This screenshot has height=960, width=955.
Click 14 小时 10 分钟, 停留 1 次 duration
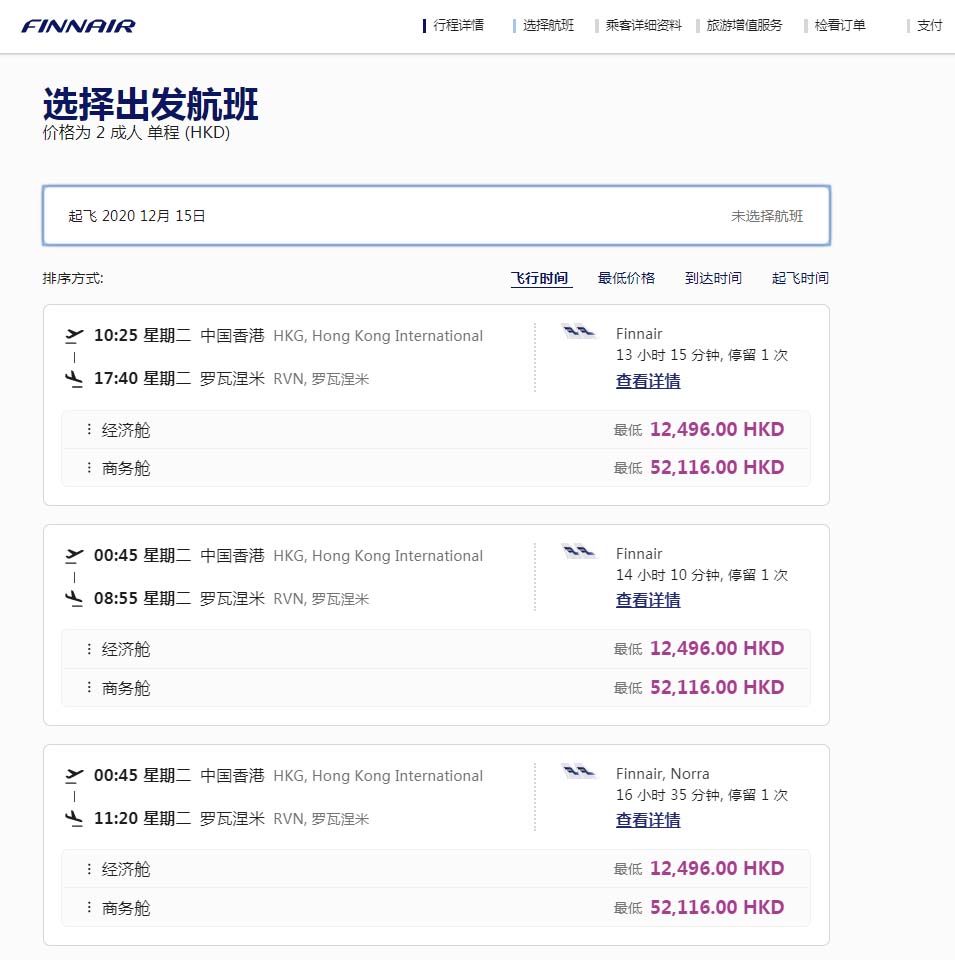click(702, 575)
